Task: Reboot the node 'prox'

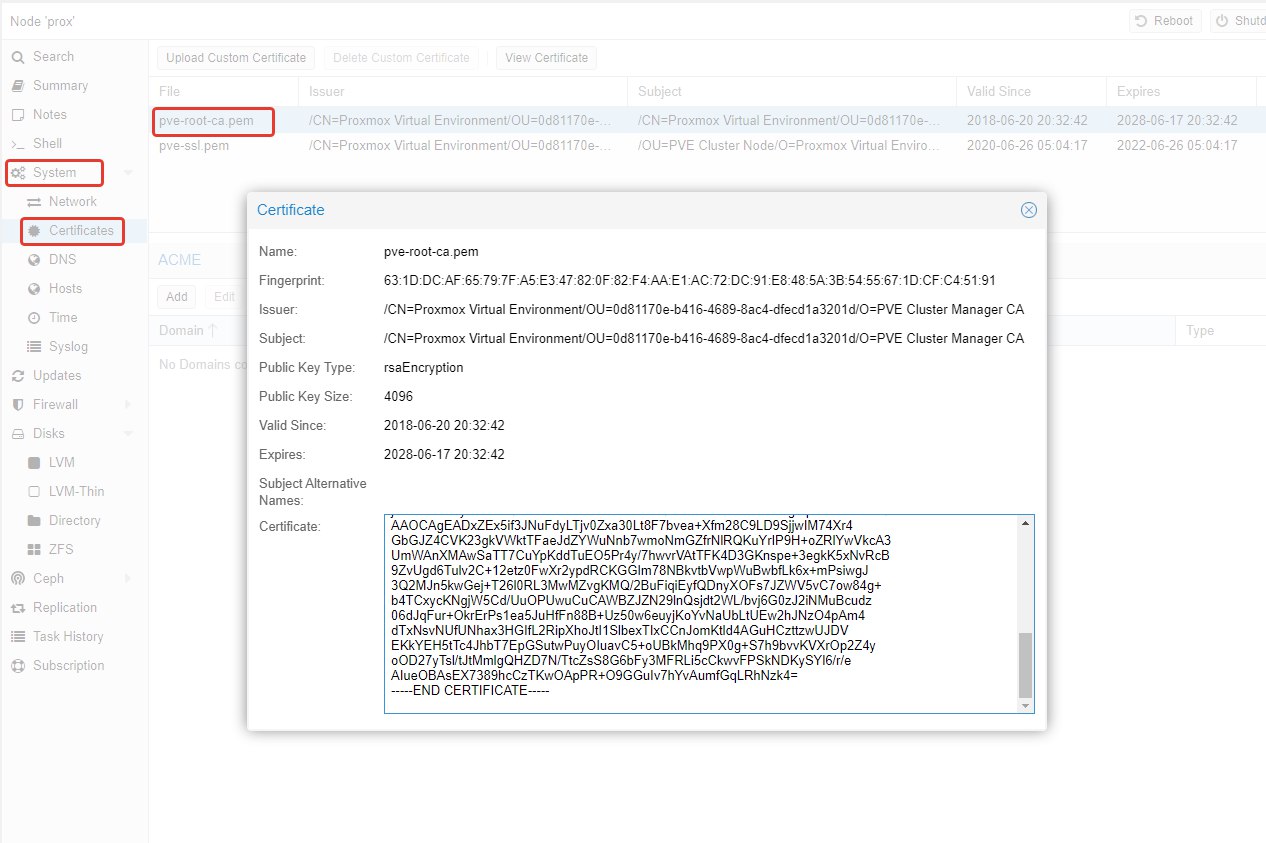Action: pyautogui.click(x=1166, y=21)
